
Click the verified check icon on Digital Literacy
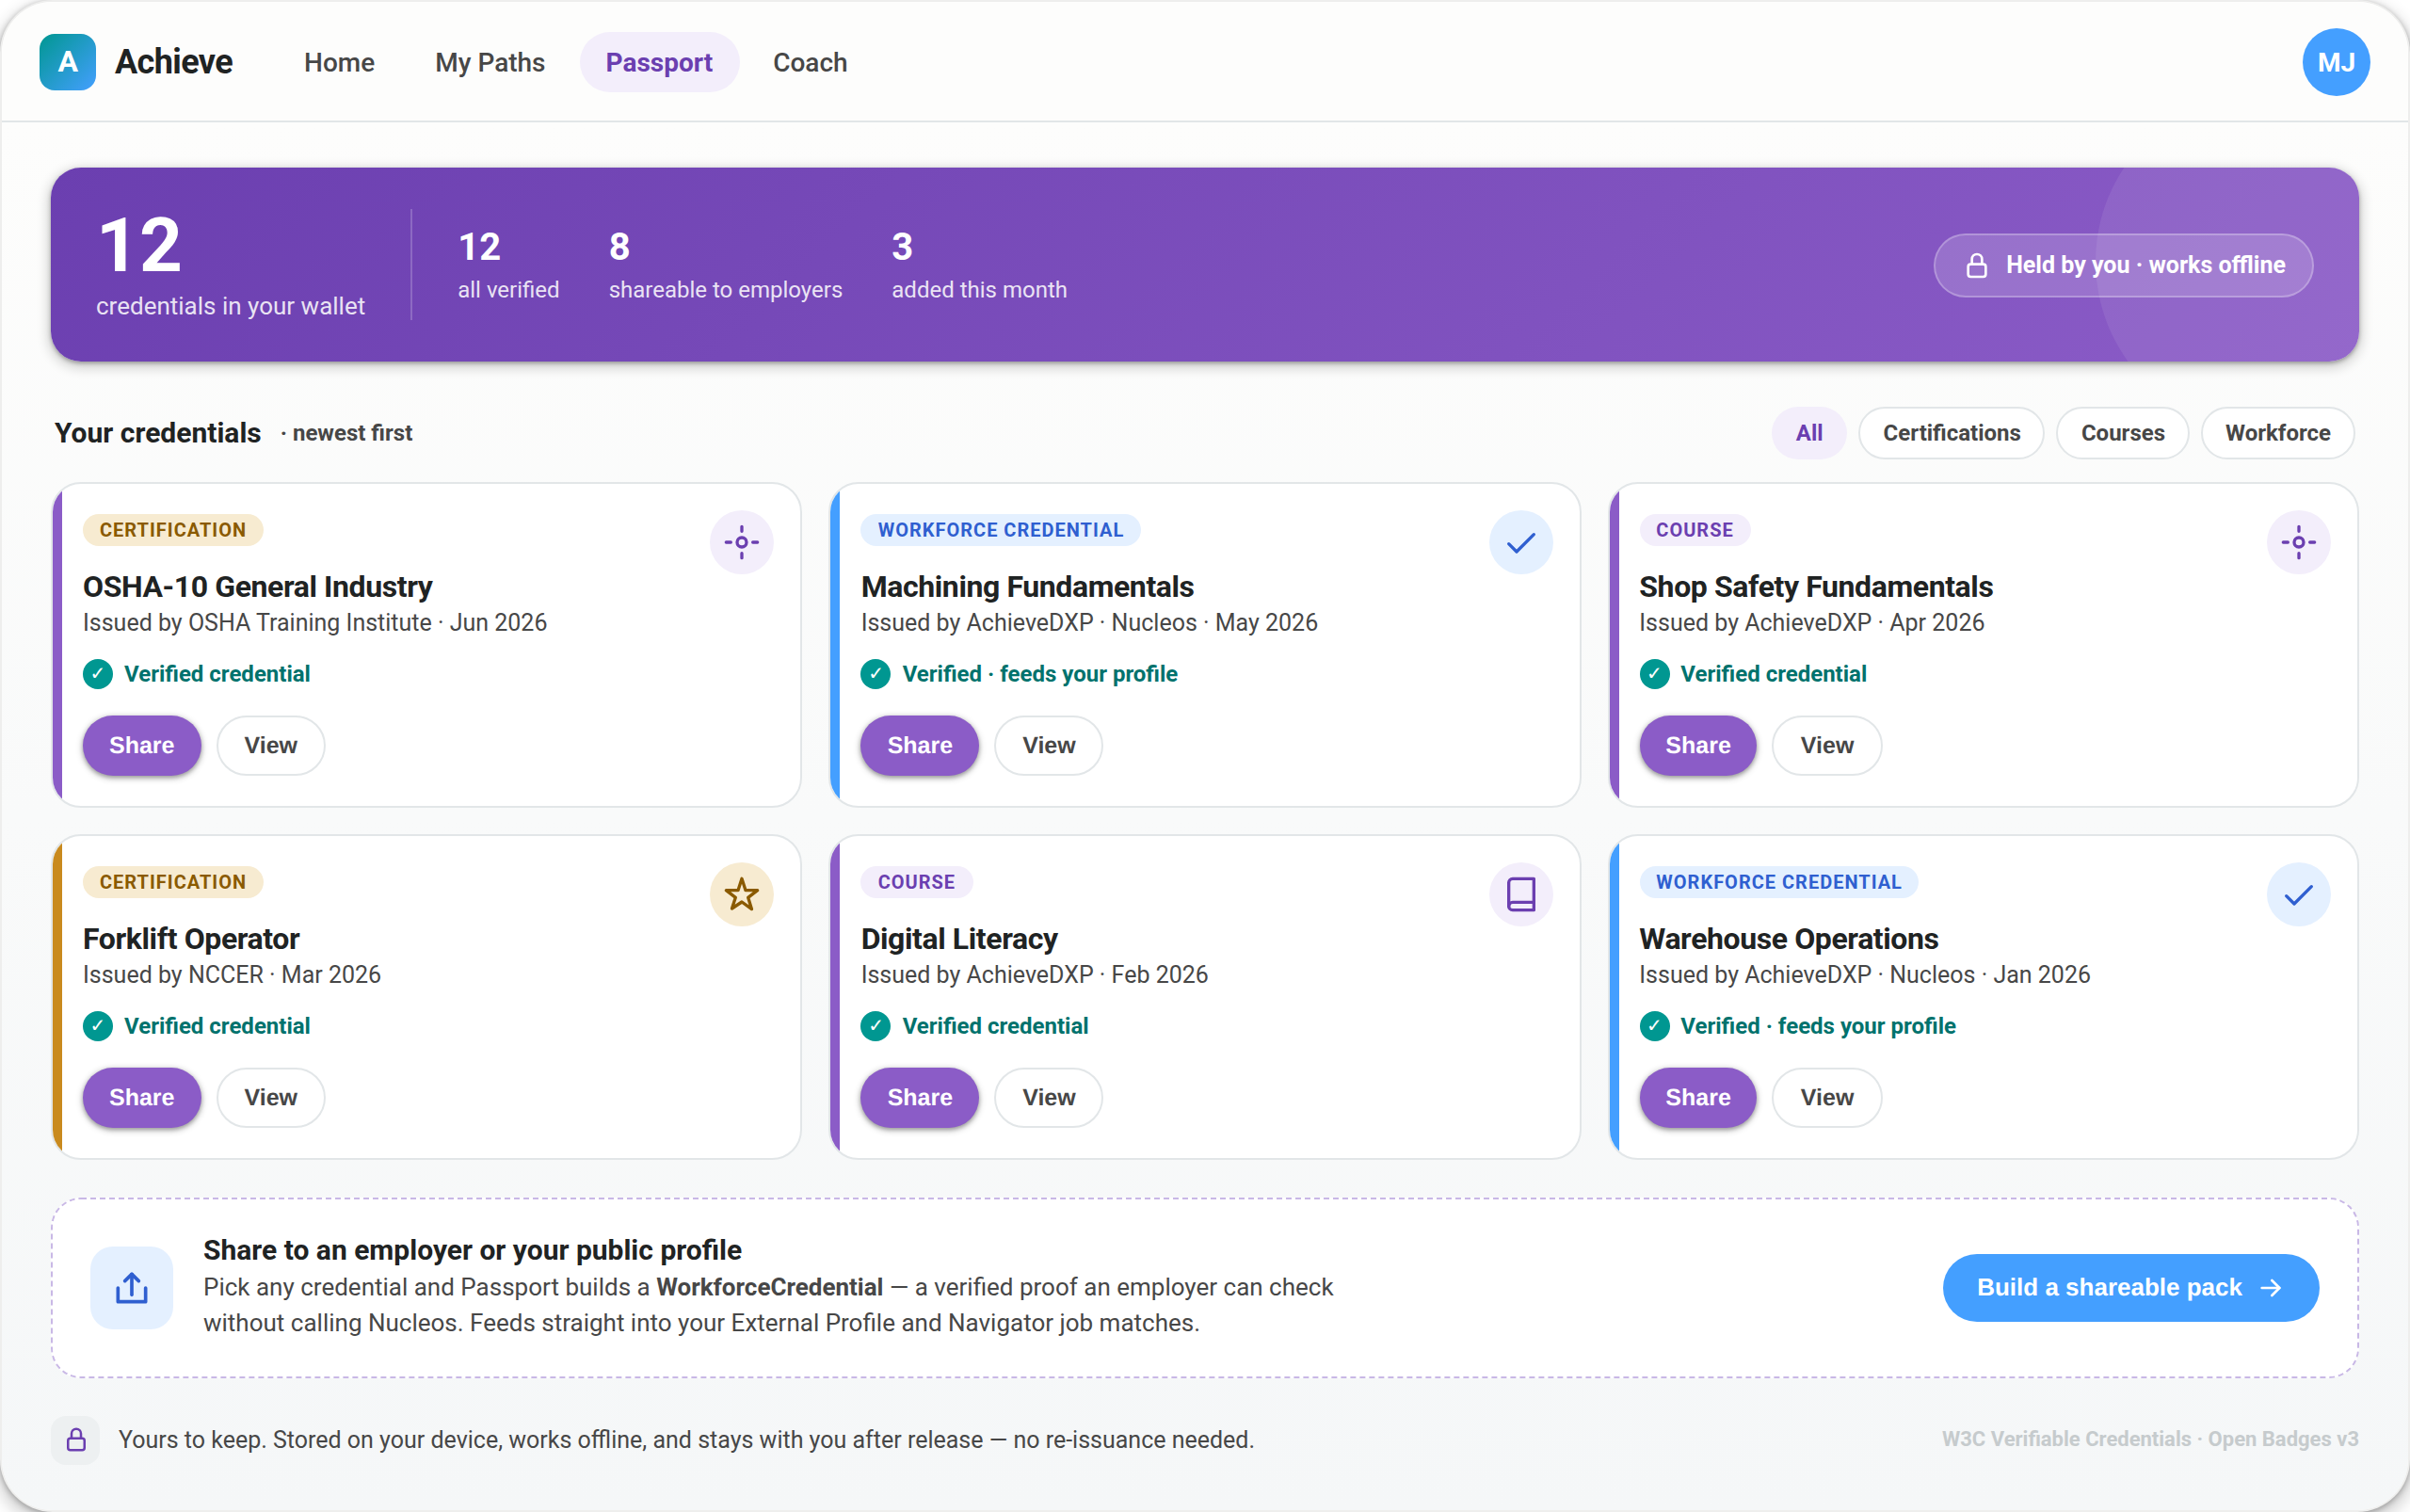(x=875, y=1026)
